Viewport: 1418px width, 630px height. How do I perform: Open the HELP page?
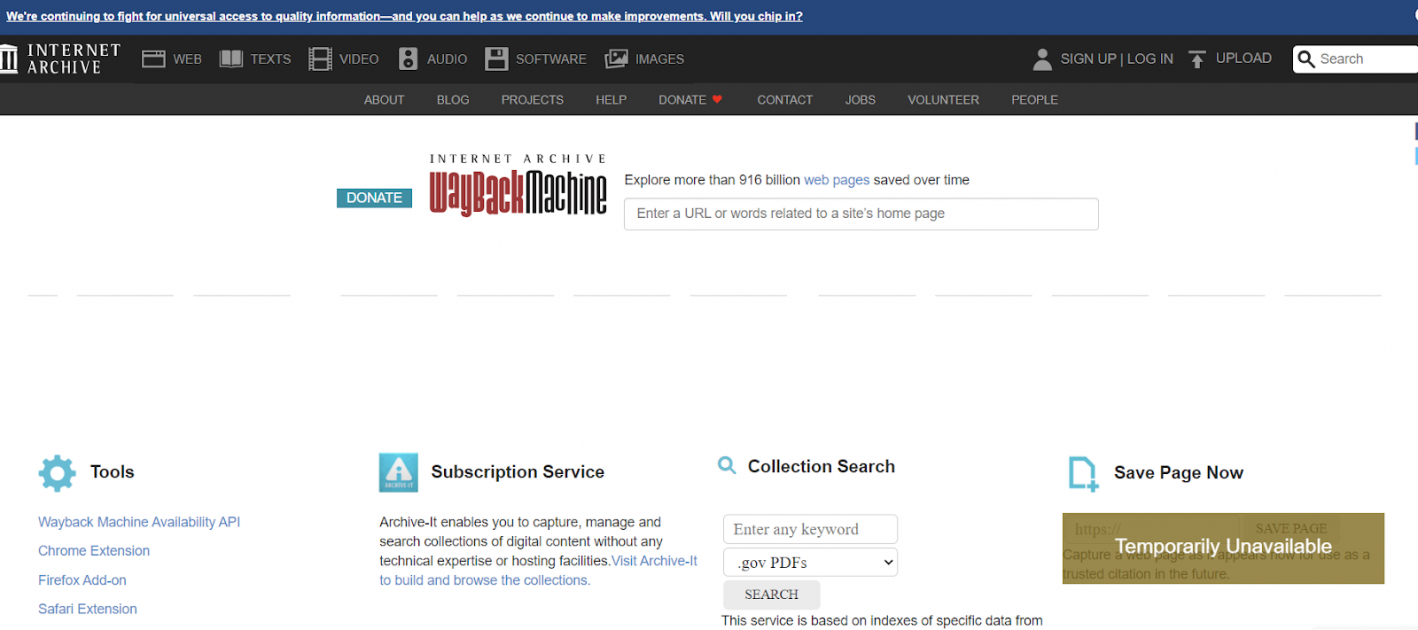coord(611,100)
